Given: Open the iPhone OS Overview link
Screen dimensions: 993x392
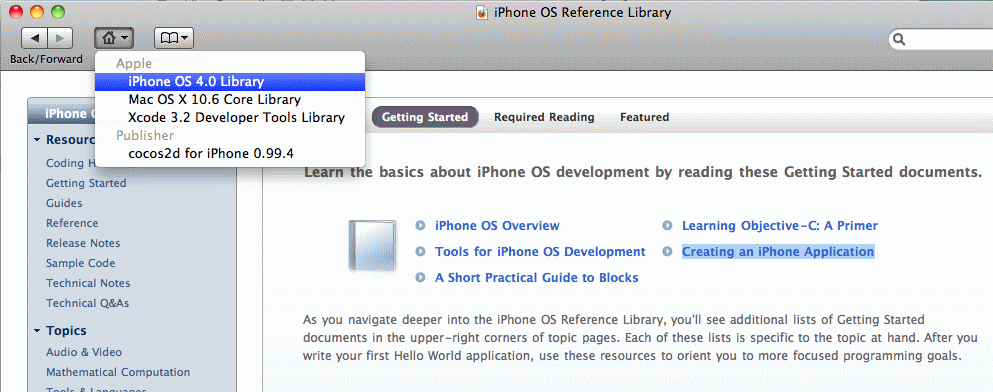Looking at the screenshot, I should [497, 225].
